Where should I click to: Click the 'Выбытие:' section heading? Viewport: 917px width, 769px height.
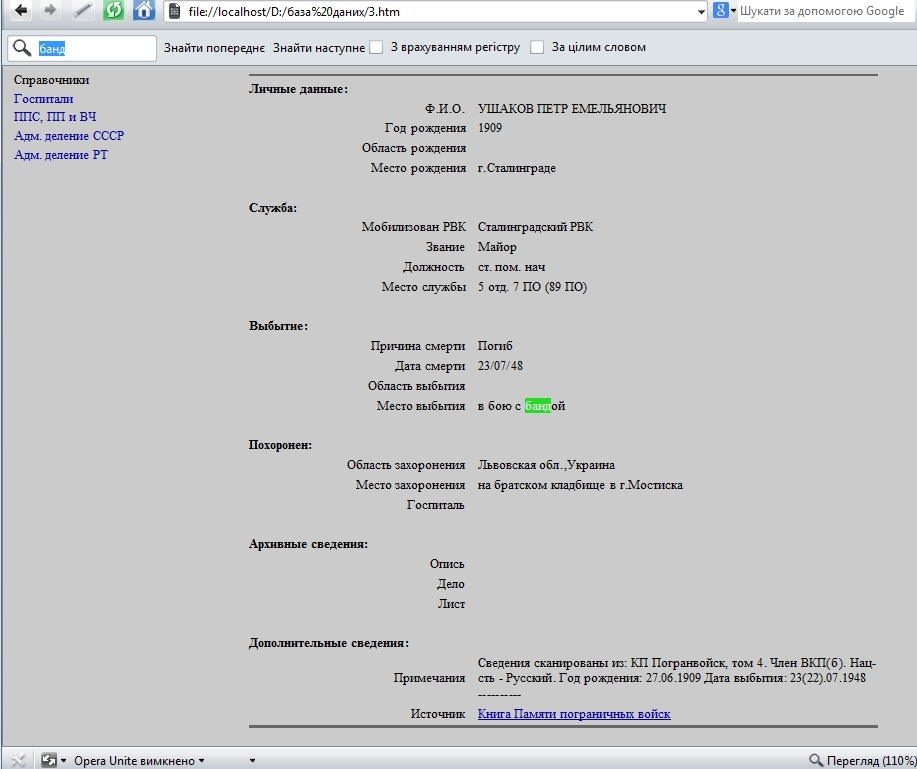tap(278, 326)
